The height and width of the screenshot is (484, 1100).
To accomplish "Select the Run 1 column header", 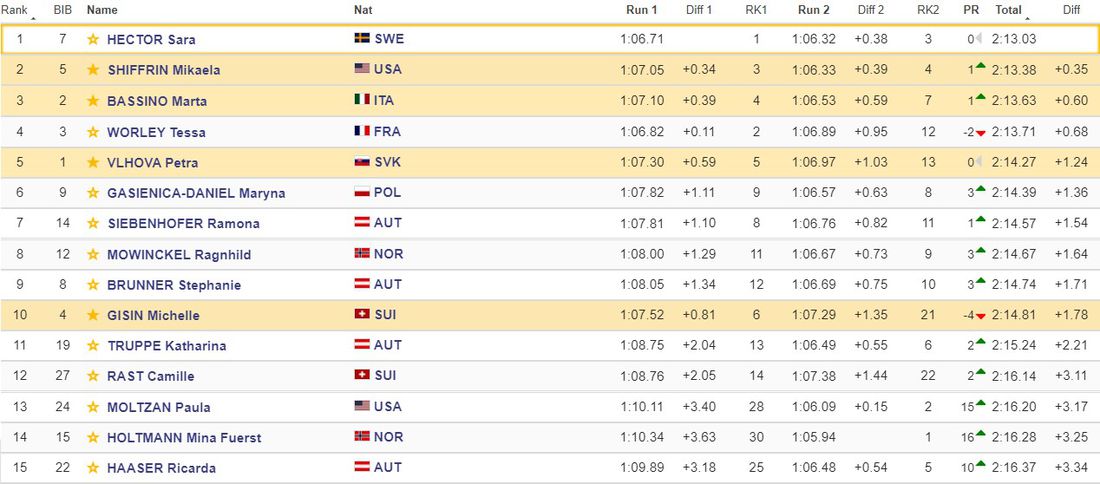I will (641, 10).
